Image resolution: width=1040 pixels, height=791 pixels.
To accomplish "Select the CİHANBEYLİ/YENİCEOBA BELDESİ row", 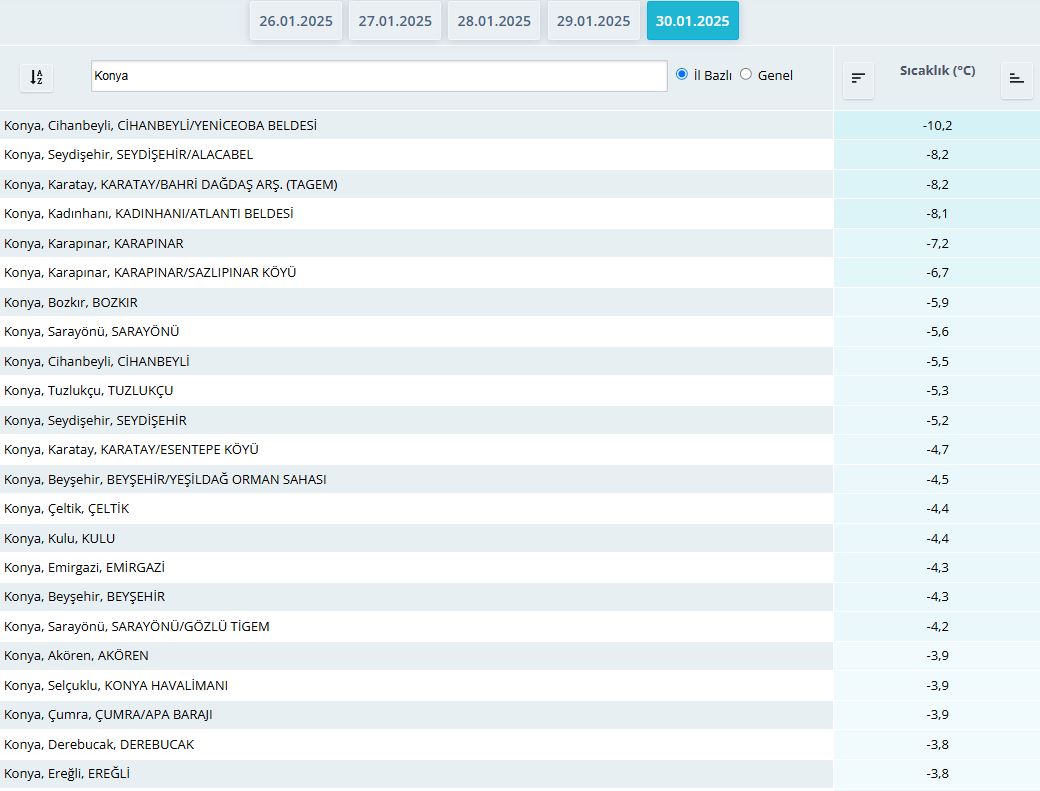I will (160, 125).
